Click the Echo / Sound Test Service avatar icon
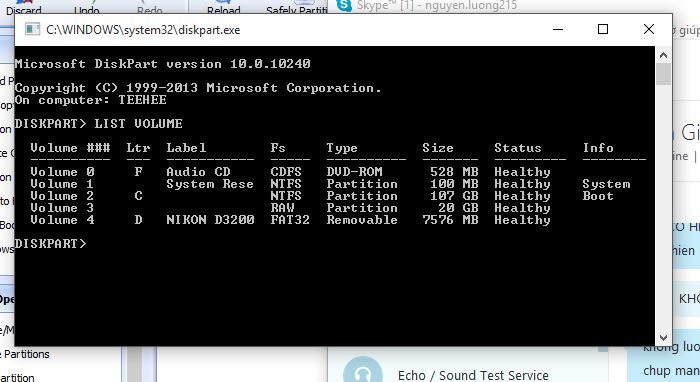700x382 pixels. [x=362, y=370]
